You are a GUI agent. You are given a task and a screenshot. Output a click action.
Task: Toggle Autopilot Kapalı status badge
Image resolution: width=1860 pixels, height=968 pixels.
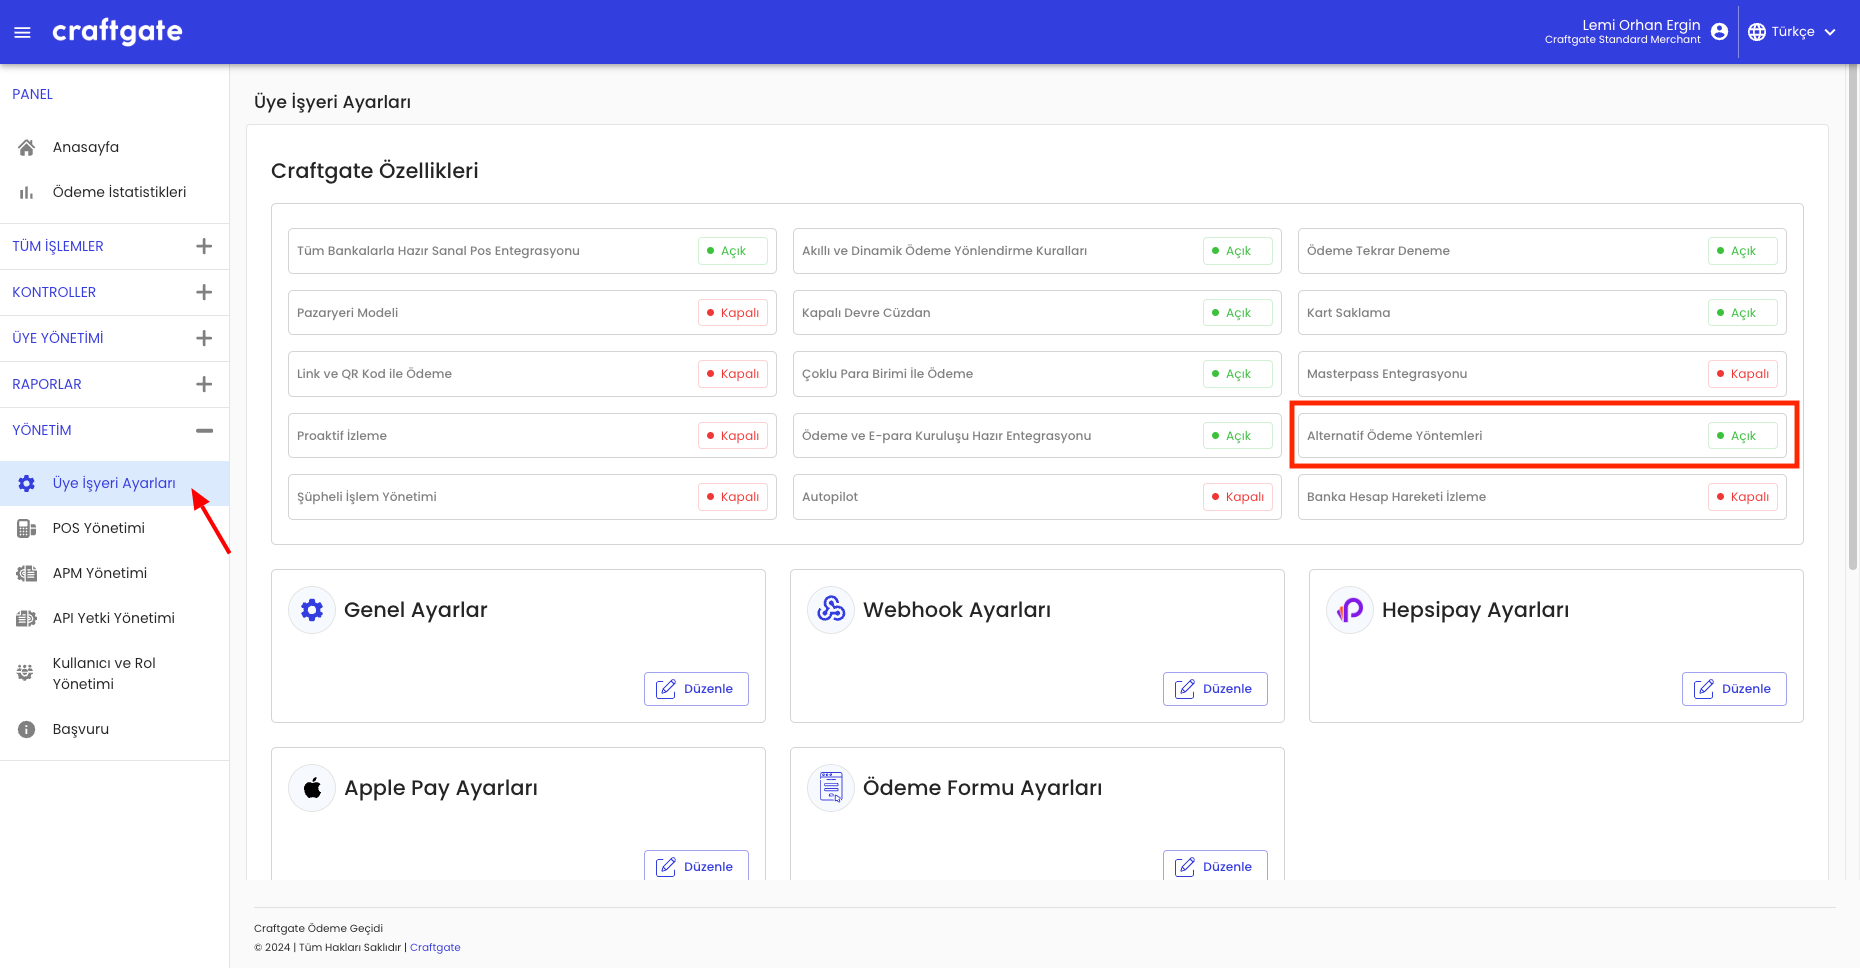pyautogui.click(x=1237, y=497)
